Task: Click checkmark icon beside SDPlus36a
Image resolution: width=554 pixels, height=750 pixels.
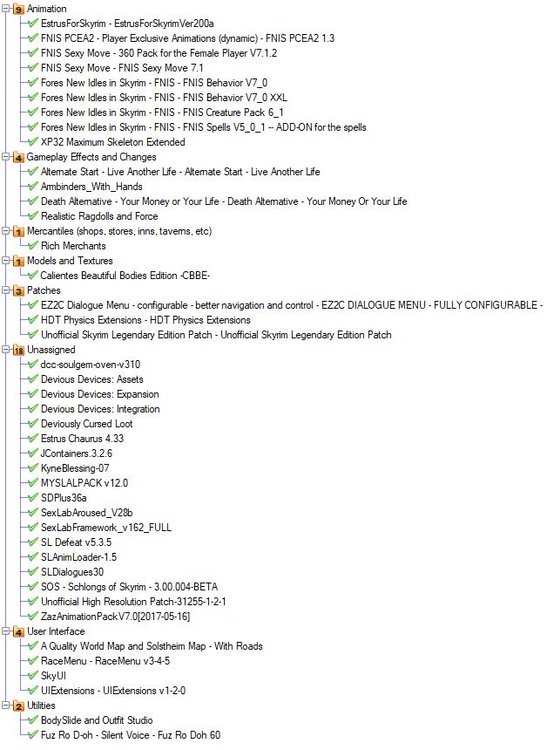Action: click(x=33, y=497)
